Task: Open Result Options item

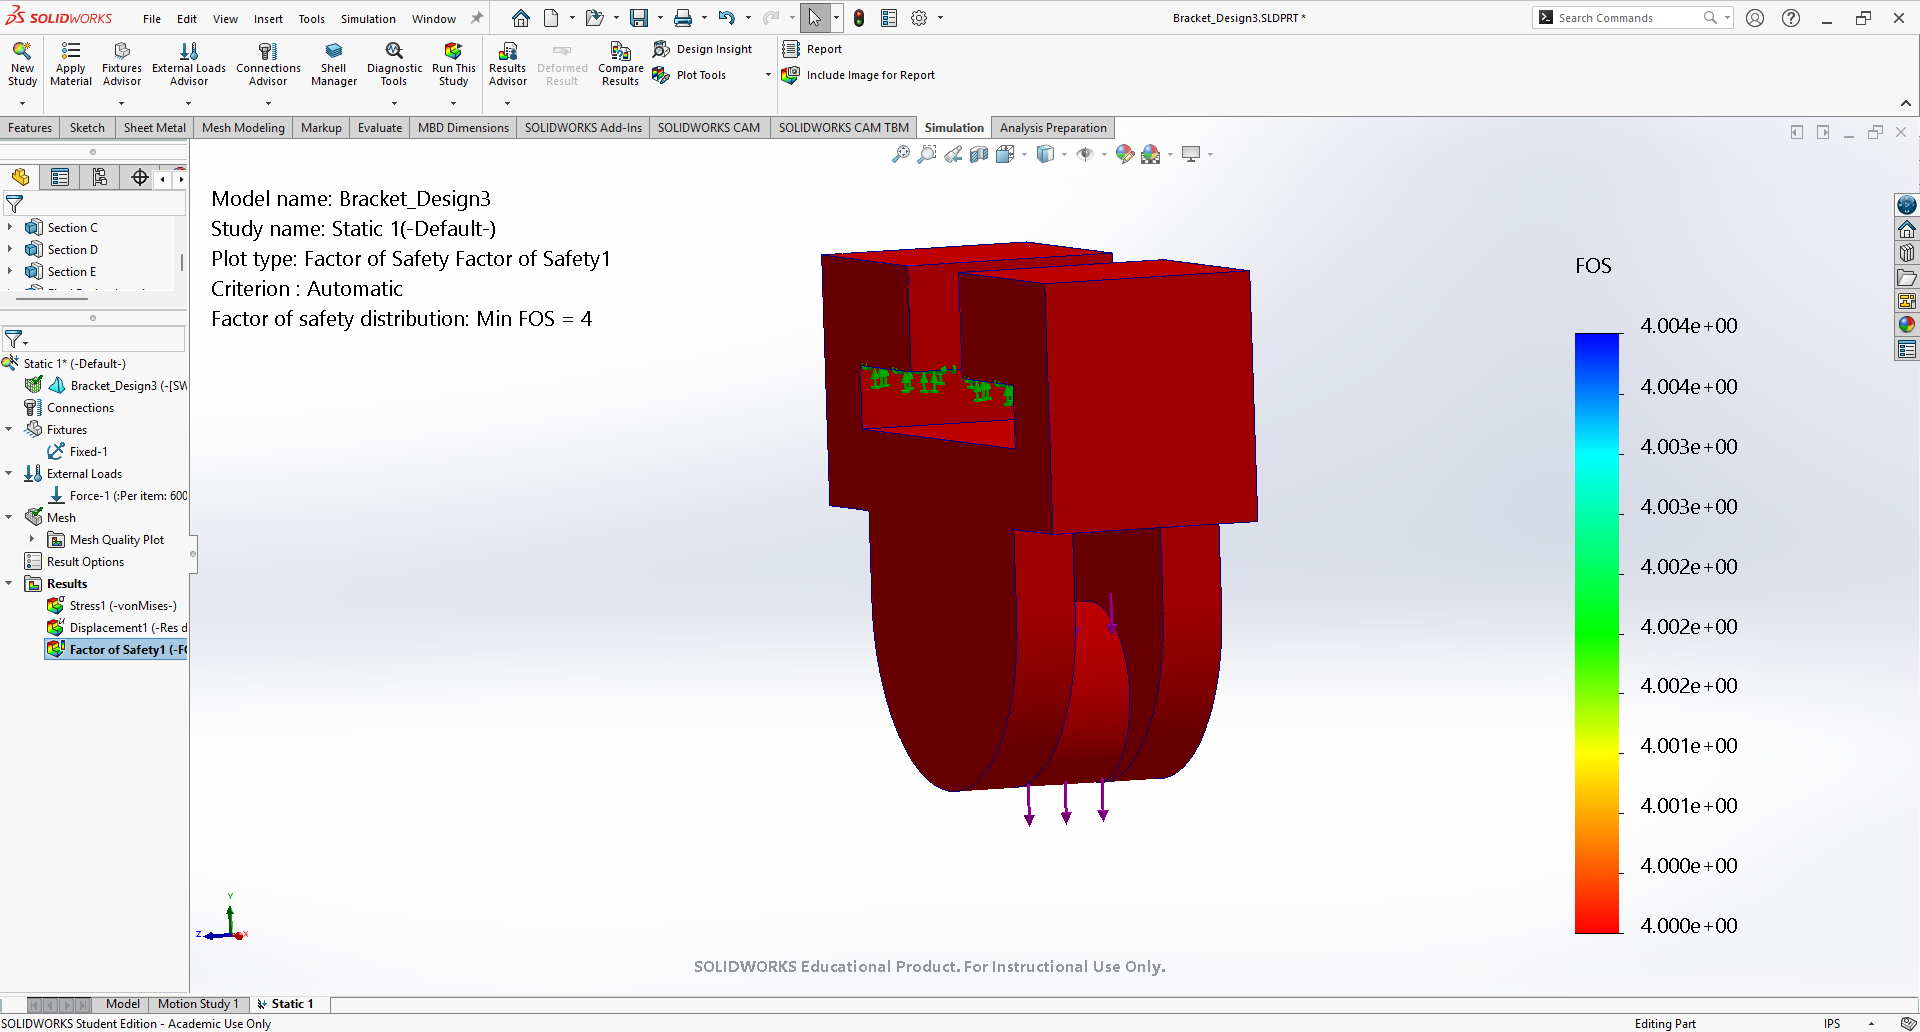Action: click(x=74, y=561)
